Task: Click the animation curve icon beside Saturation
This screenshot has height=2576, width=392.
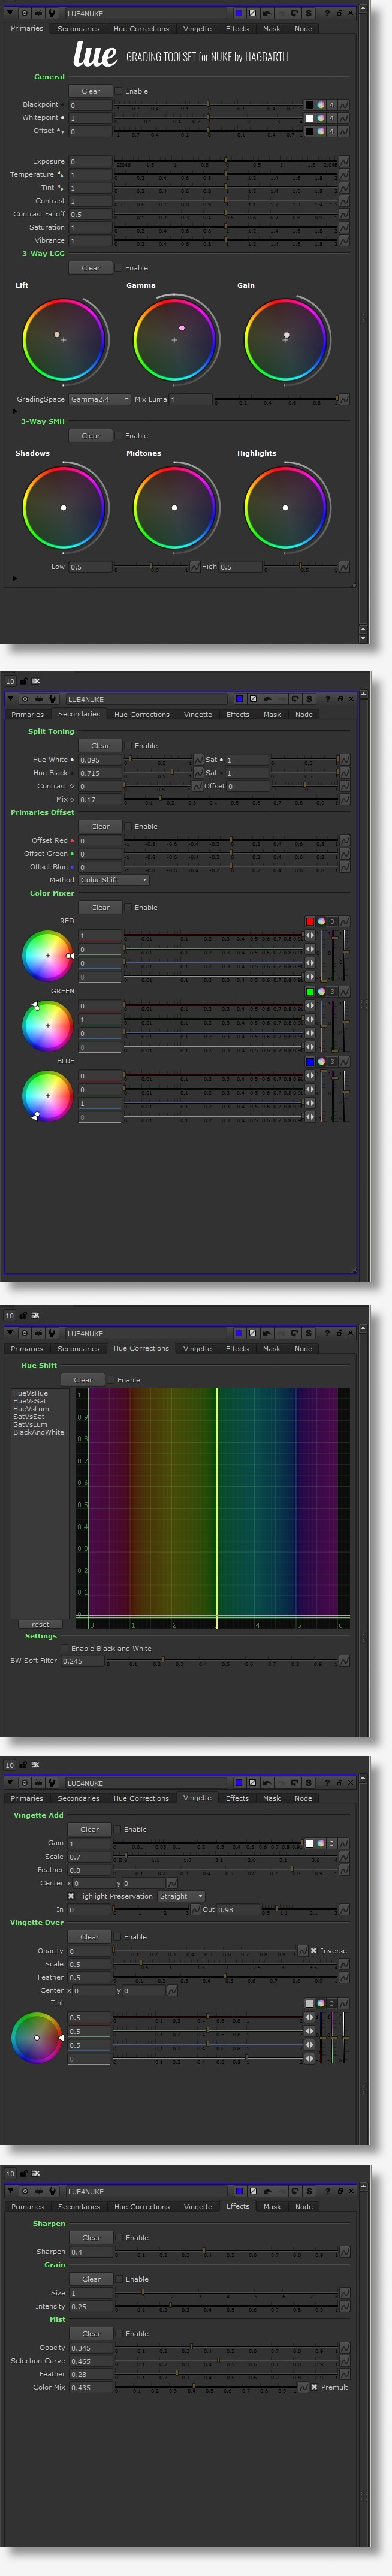Action: point(344,227)
